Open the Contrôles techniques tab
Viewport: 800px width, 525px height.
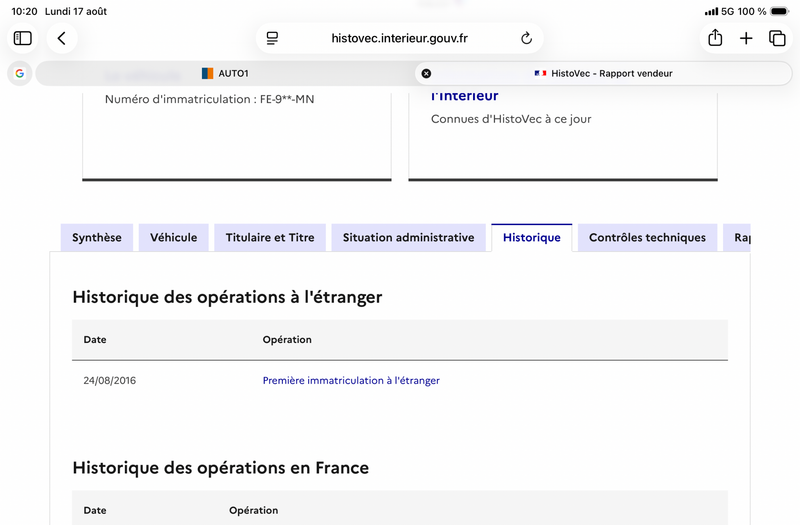[x=647, y=238]
